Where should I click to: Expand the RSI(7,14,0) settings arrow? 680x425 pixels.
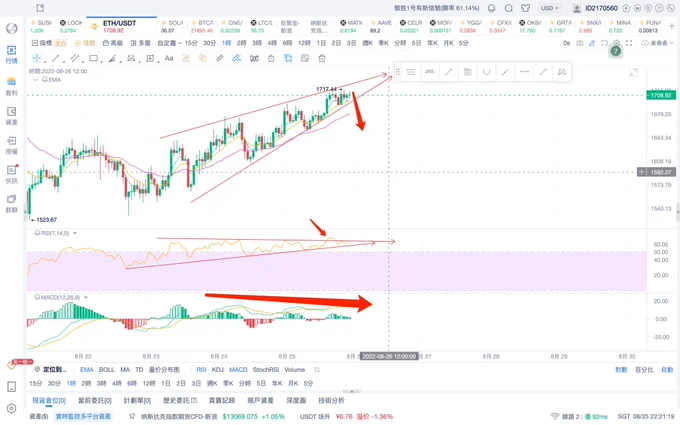tap(75, 233)
